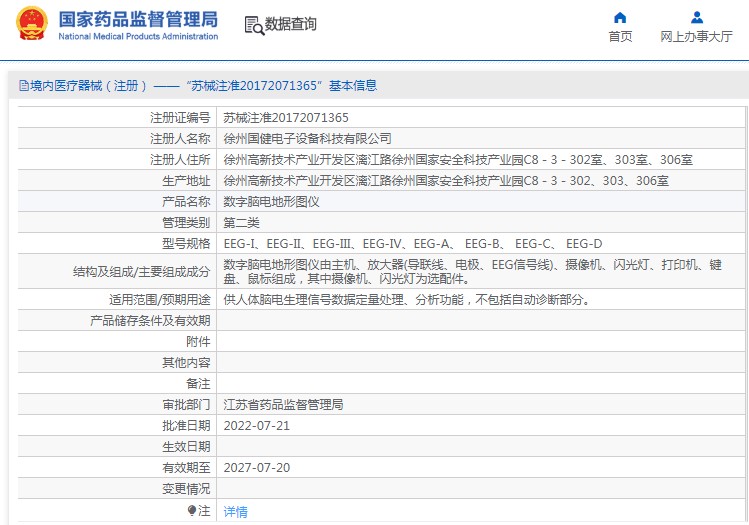749x525 pixels.
Task: Click the approval date 2022-07-21
Action: 256,426
